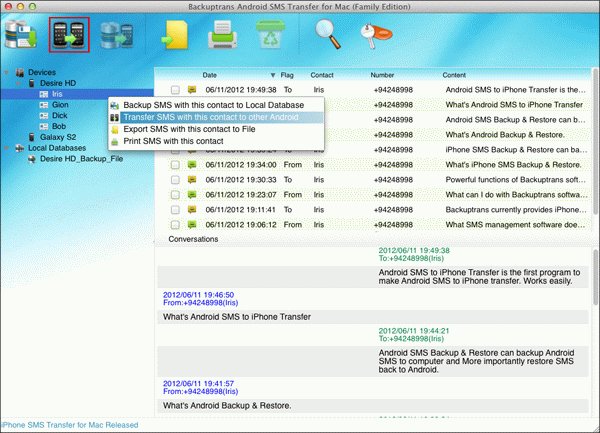The width and height of the screenshot is (600, 433).
Task: Click the Date column sort arrow
Action: (273, 75)
